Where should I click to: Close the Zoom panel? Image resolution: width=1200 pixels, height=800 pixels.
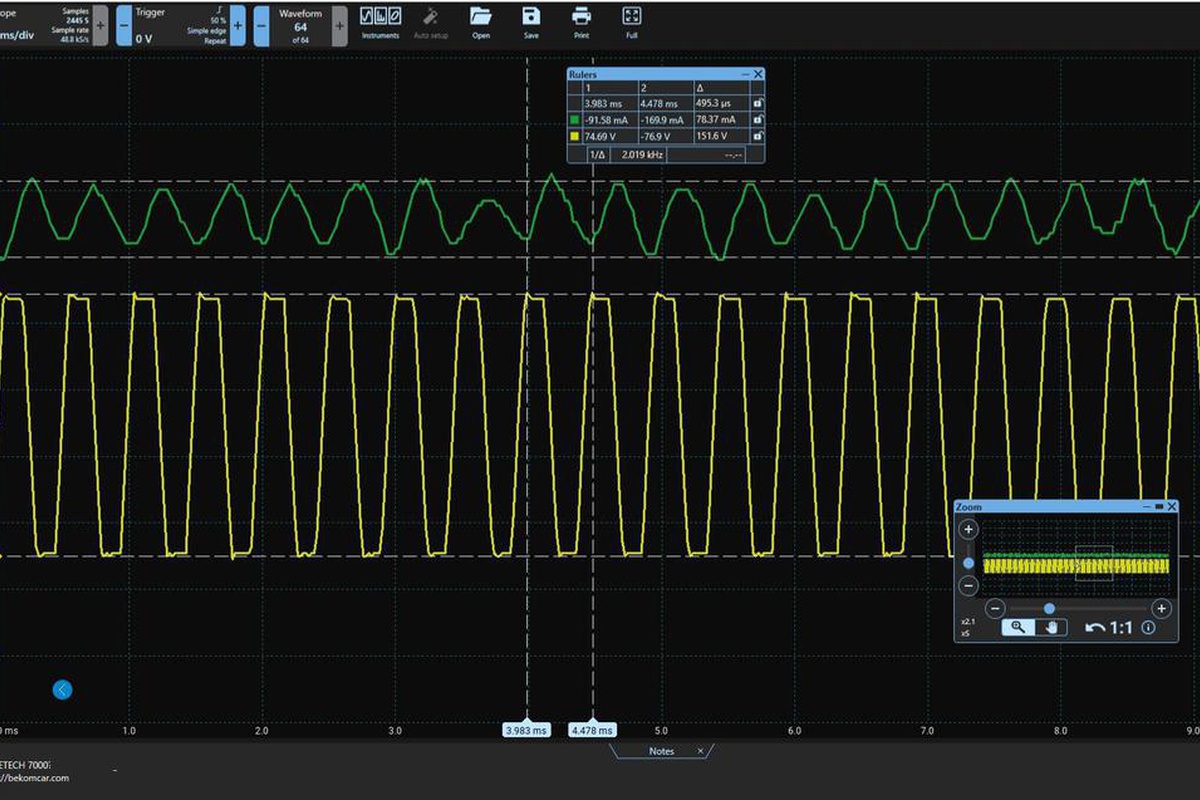click(x=1171, y=507)
